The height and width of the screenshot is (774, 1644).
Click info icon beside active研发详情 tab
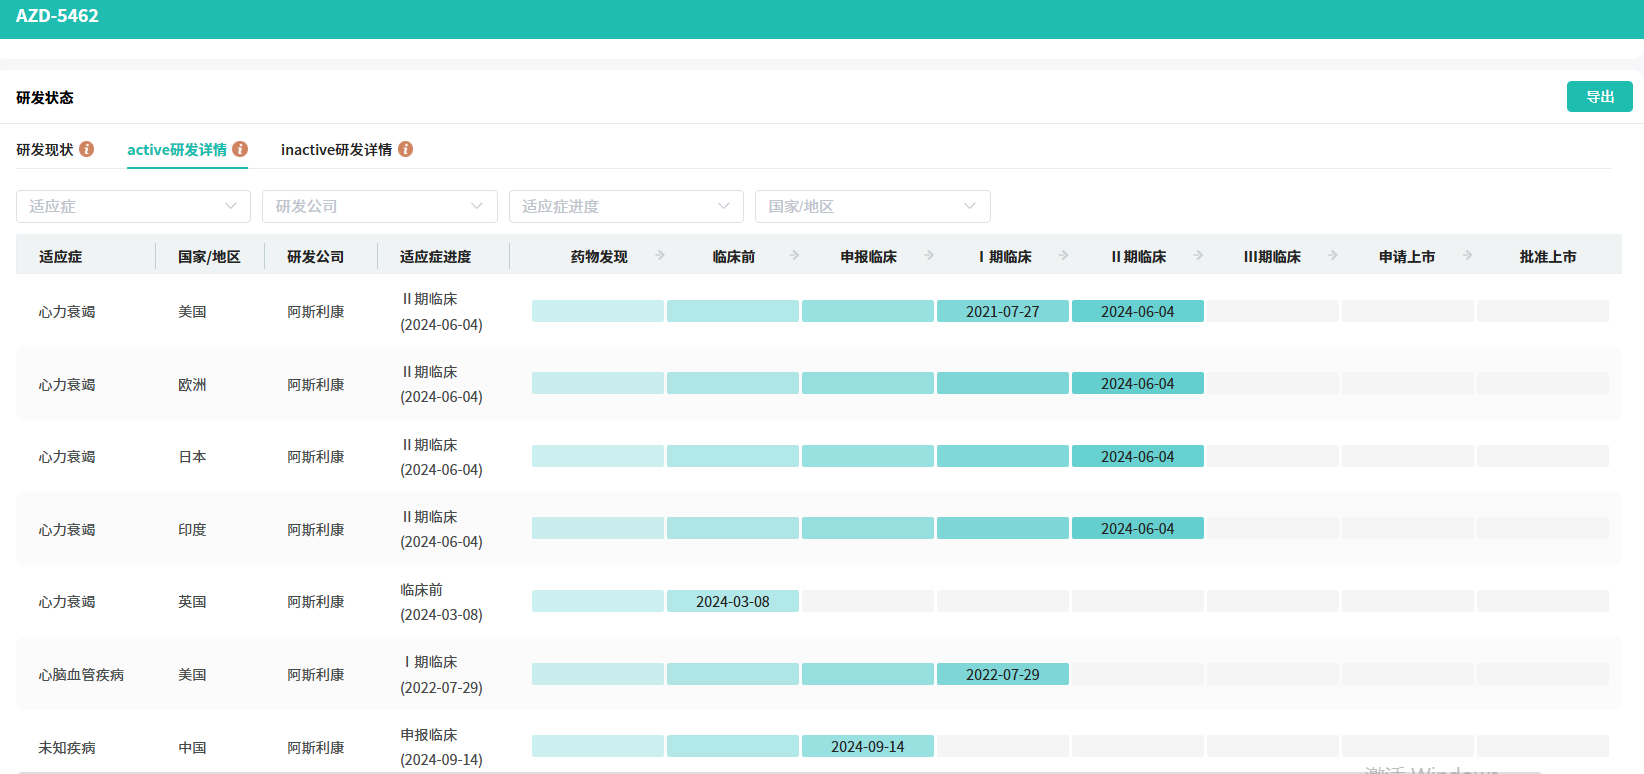240,149
